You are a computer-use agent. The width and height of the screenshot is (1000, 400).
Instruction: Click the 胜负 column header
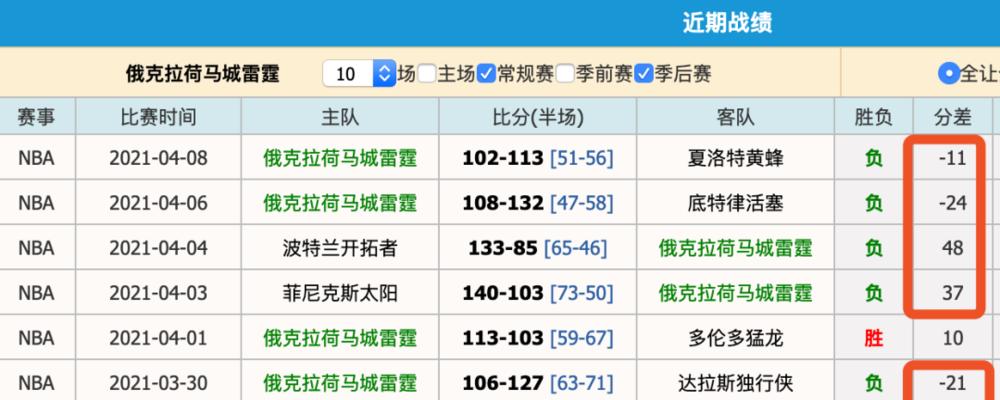tap(874, 117)
